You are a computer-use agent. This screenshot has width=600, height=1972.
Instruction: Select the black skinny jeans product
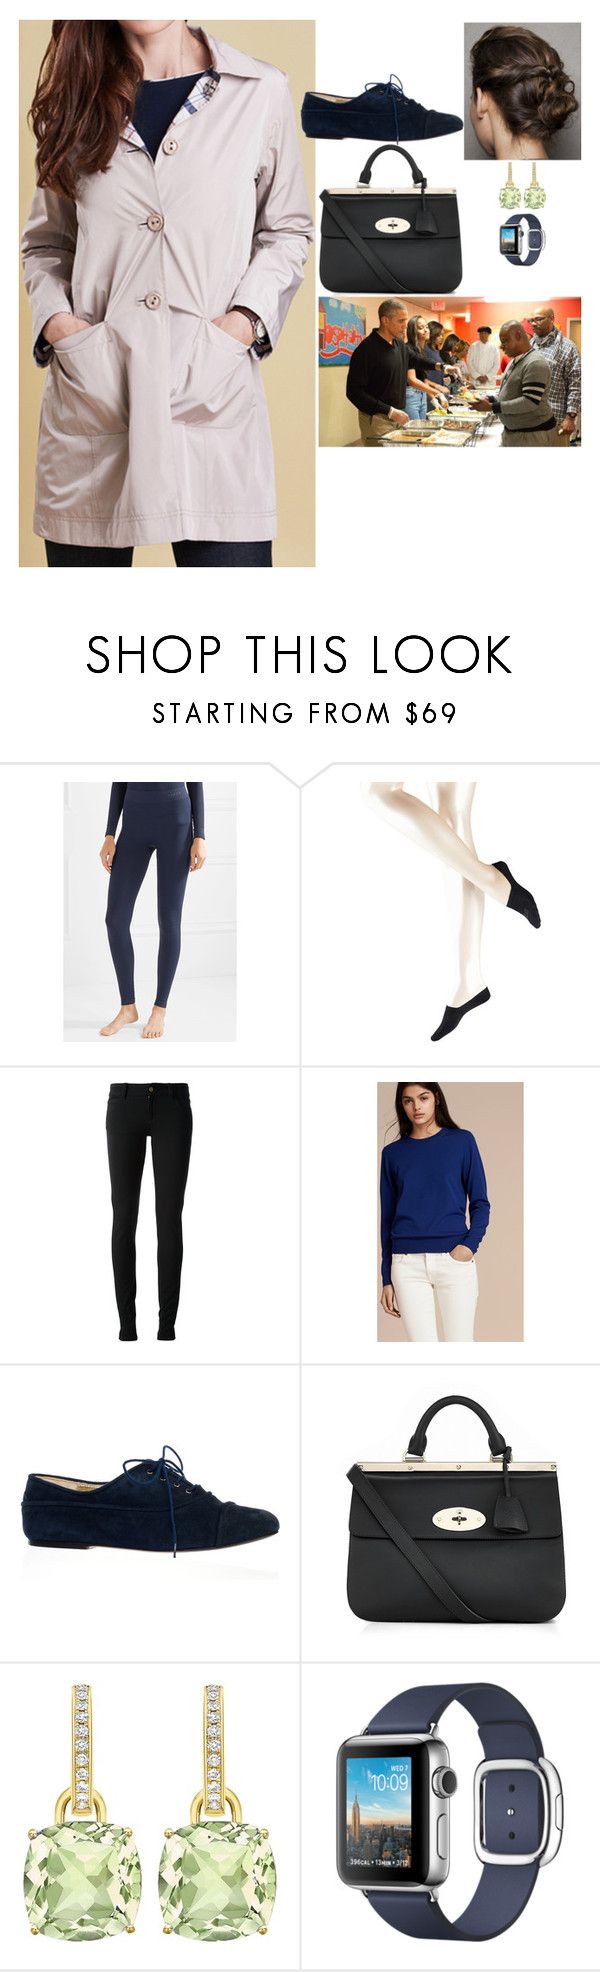tap(150, 1211)
